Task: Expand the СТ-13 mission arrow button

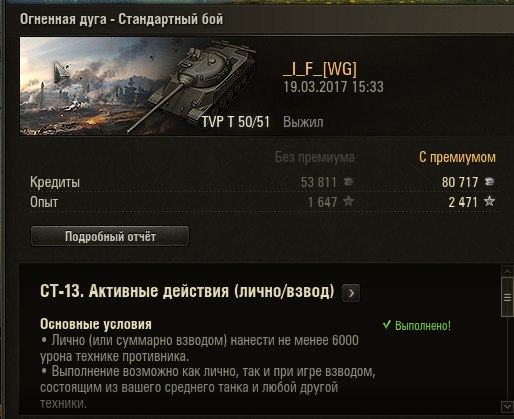Action: coord(351,293)
